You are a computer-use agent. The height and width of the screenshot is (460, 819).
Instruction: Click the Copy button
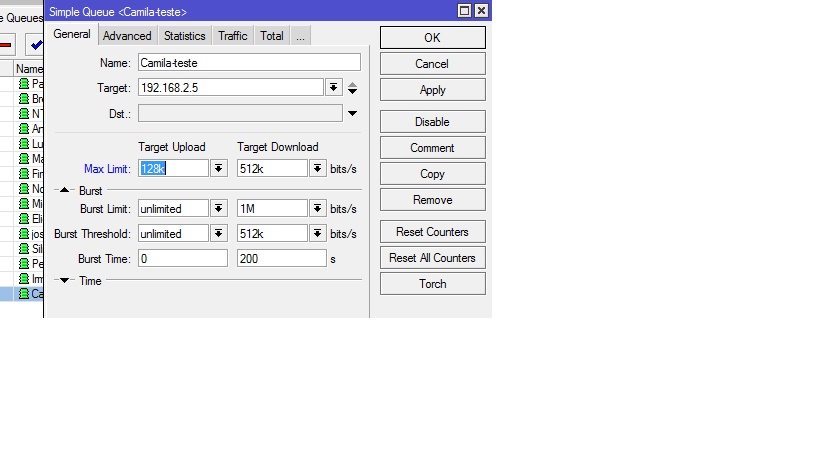(x=432, y=174)
